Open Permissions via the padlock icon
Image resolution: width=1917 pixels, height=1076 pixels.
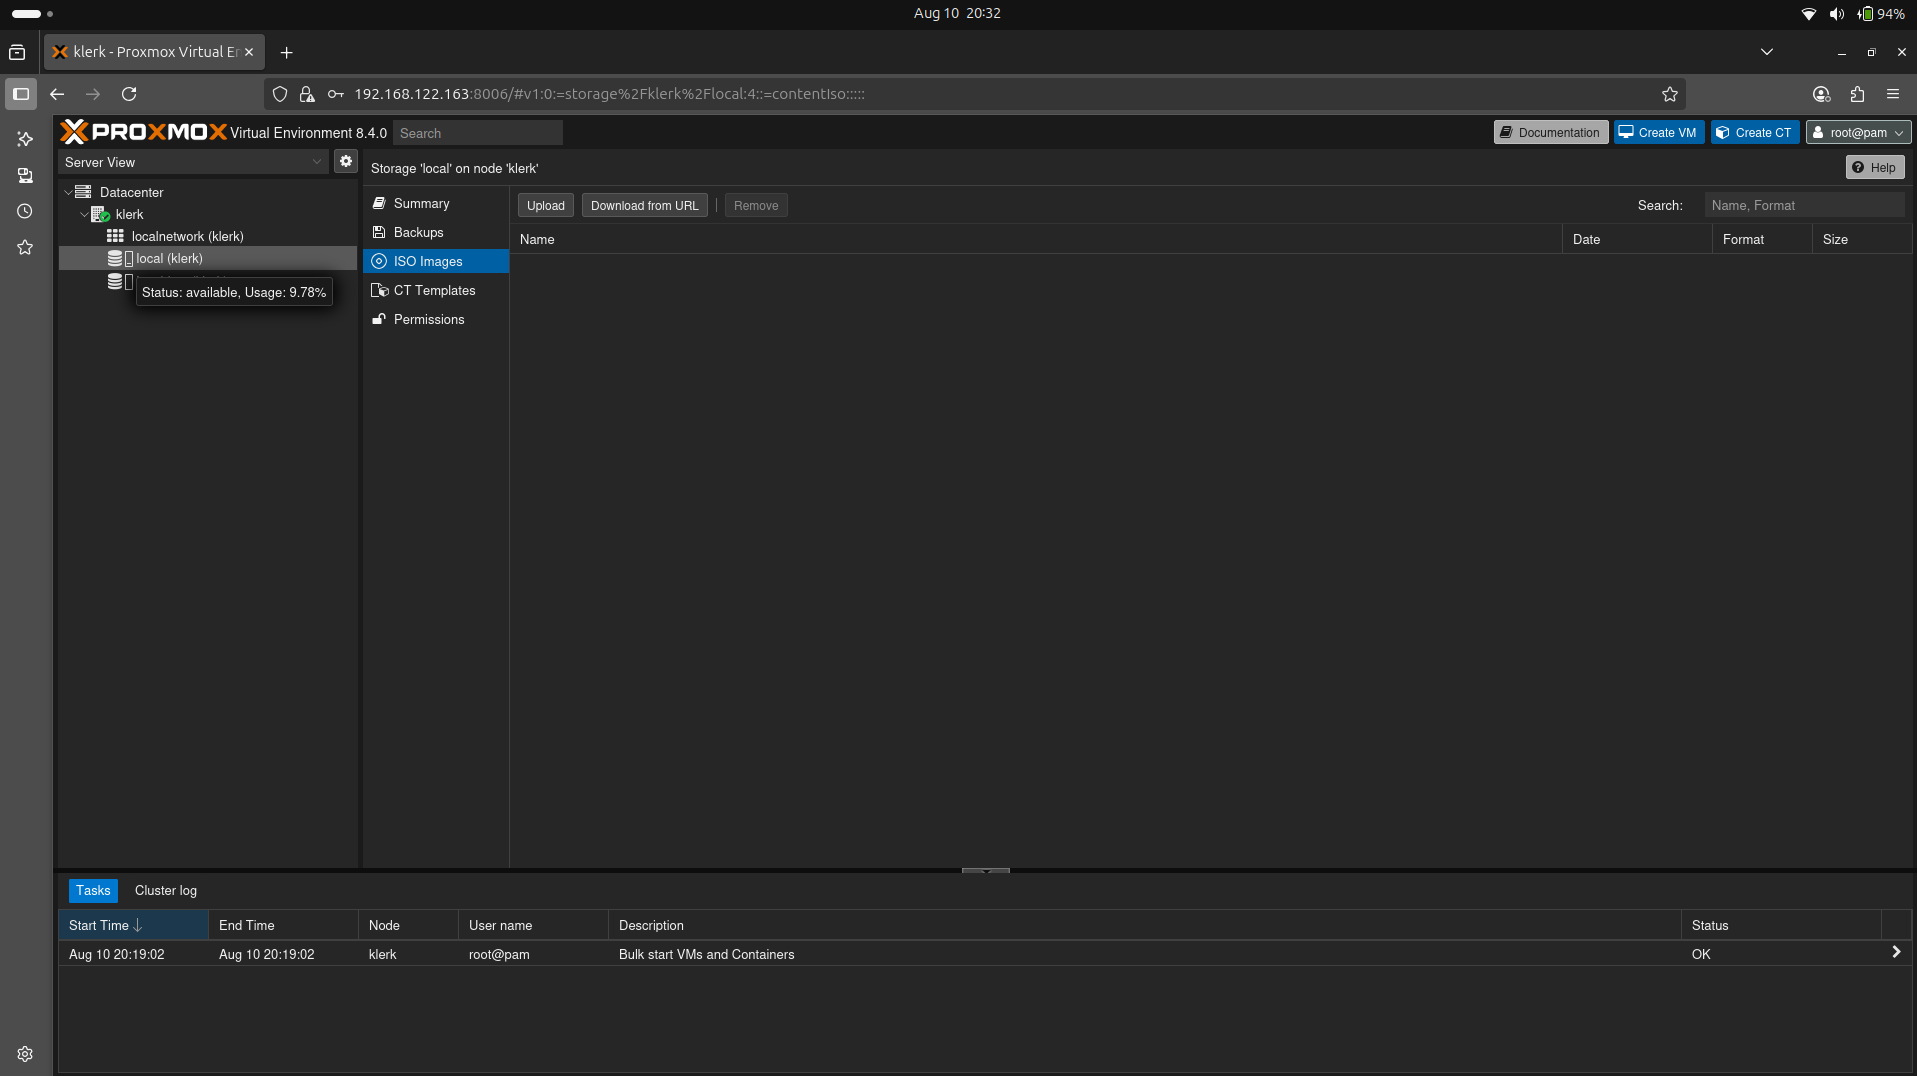coord(379,319)
